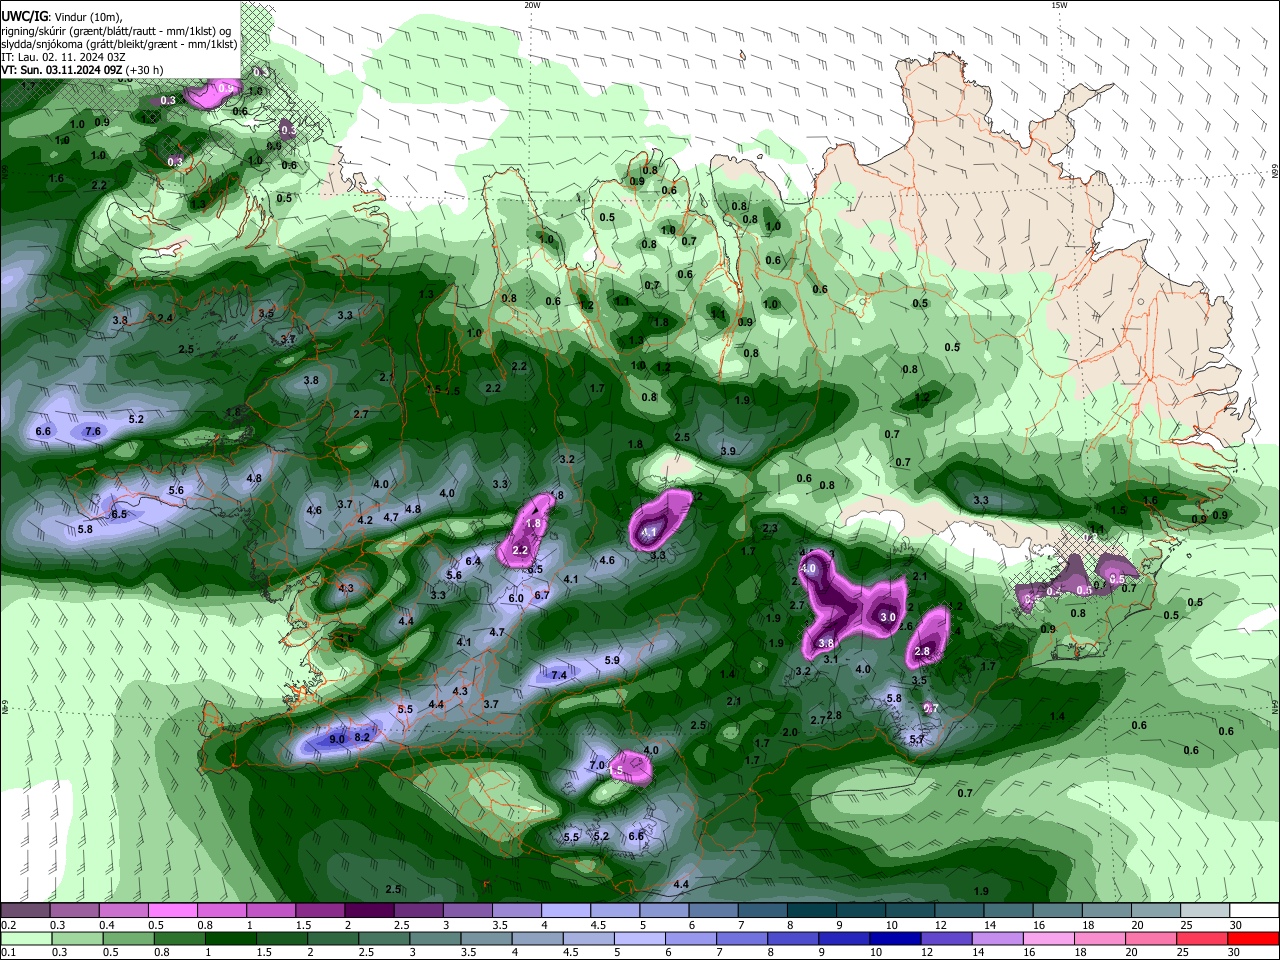Click the deep navy 10–12 rain legend swatch
1280x960 pixels.
(x=893, y=939)
